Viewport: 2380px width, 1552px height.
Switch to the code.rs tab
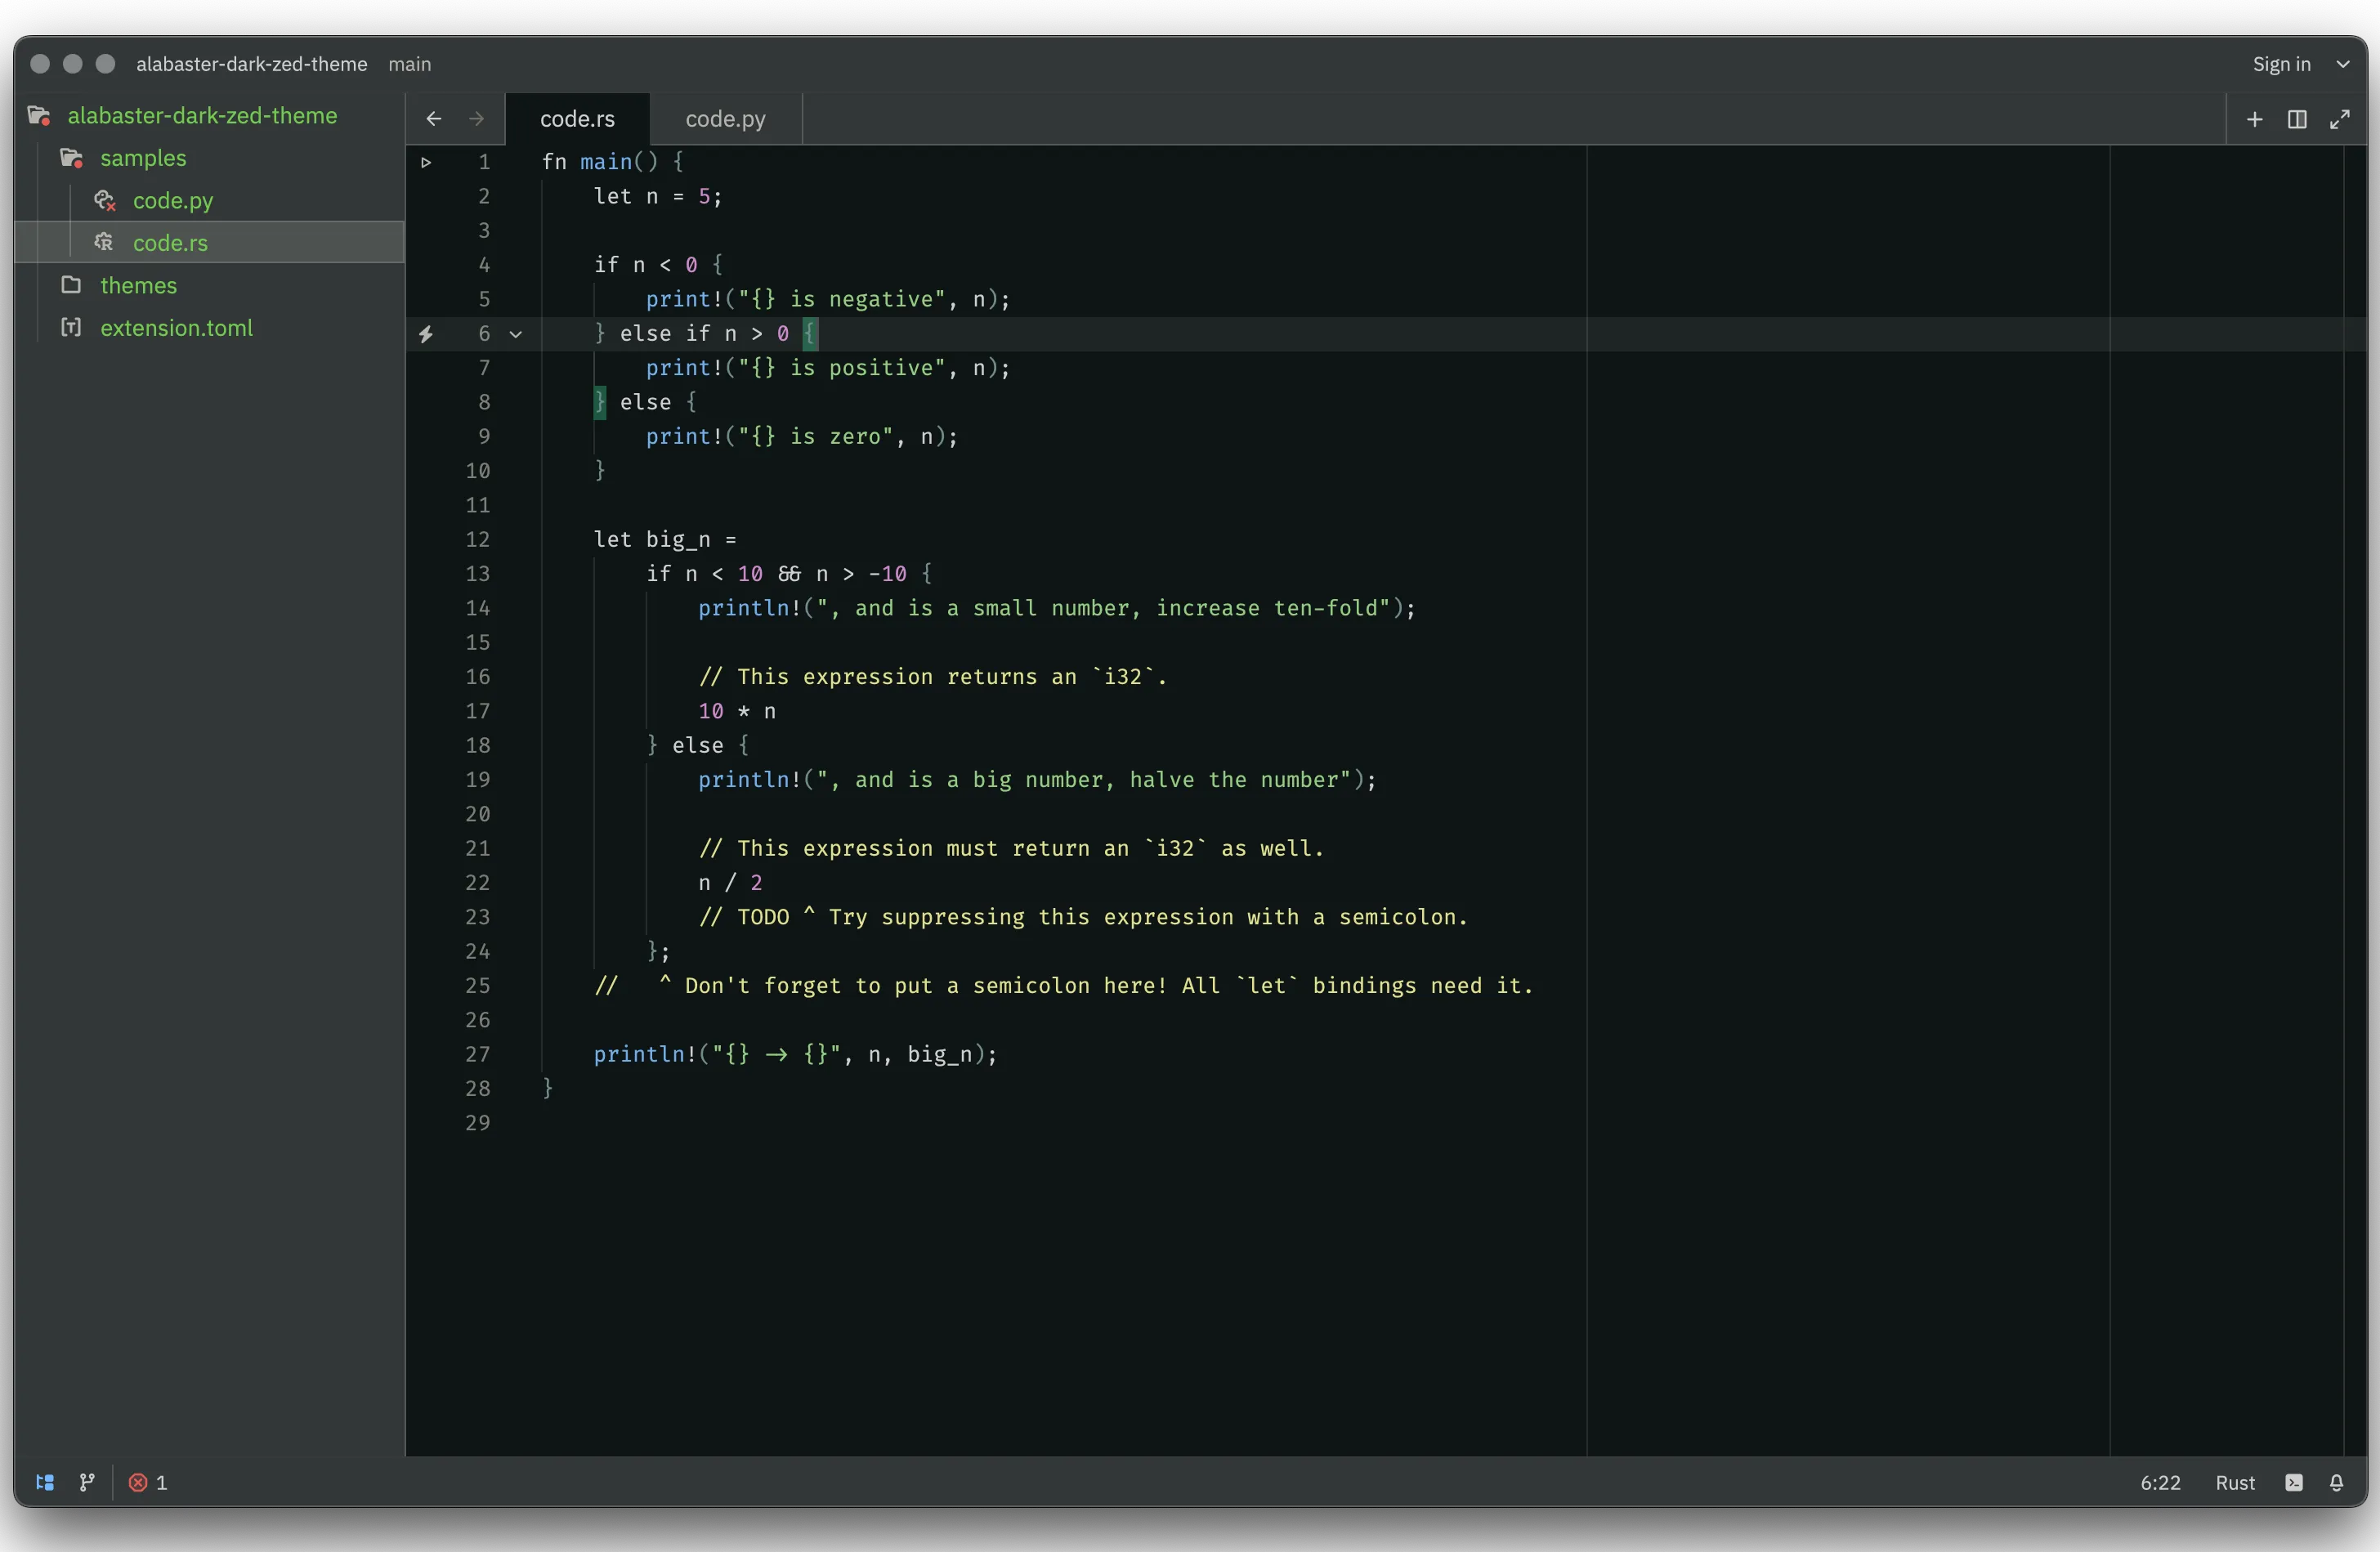(577, 119)
